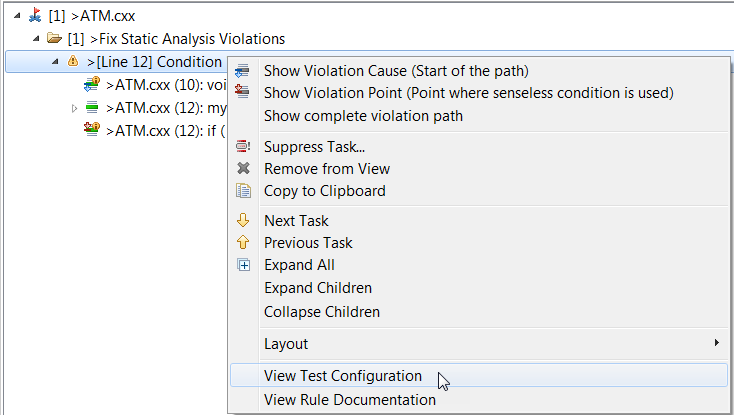Choose Collapse Children from context menu
Image resolution: width=734 pixels, height=415 pixels.
click(x=322, y=312)
